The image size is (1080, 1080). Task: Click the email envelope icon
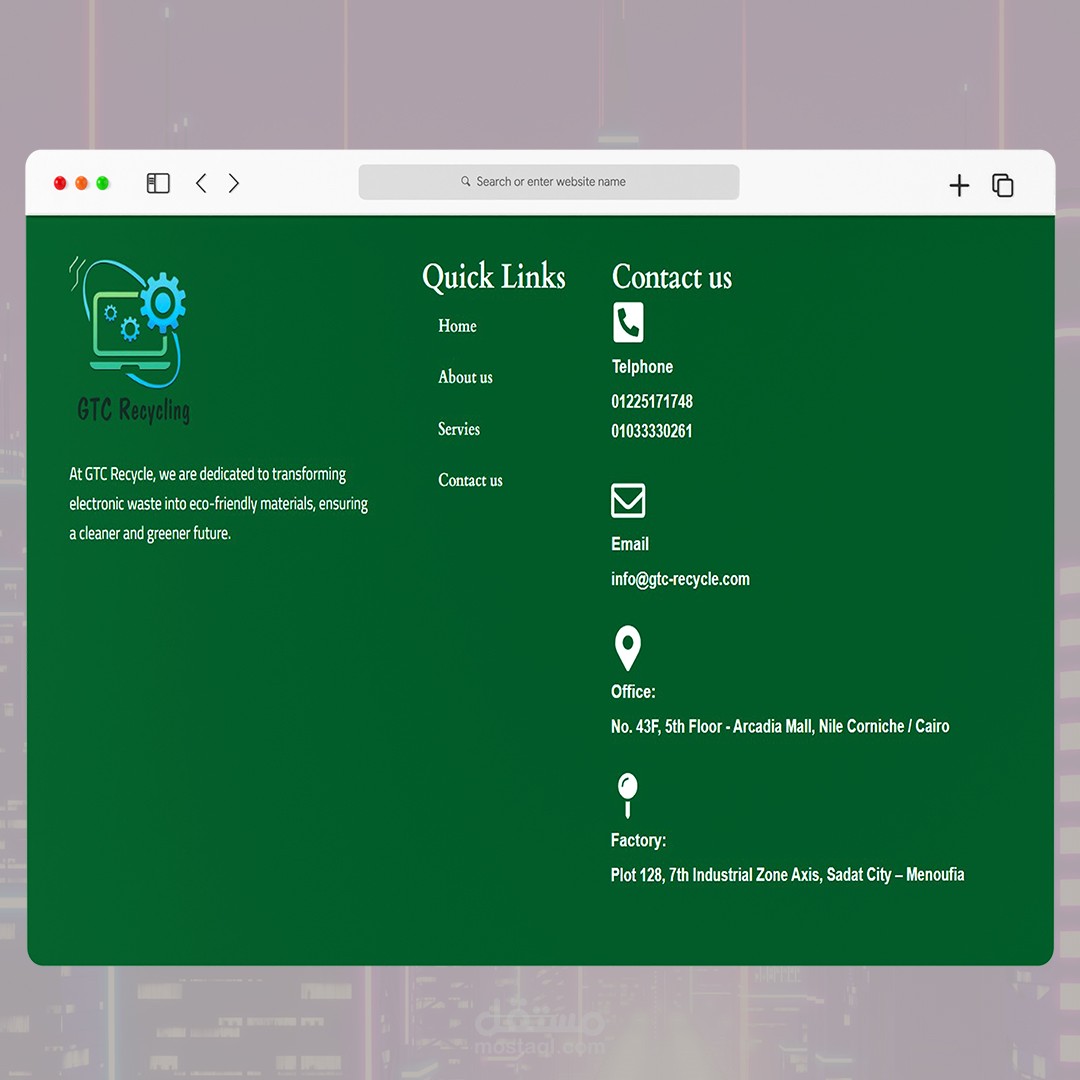pyautogui.click(x=628, y=501)
